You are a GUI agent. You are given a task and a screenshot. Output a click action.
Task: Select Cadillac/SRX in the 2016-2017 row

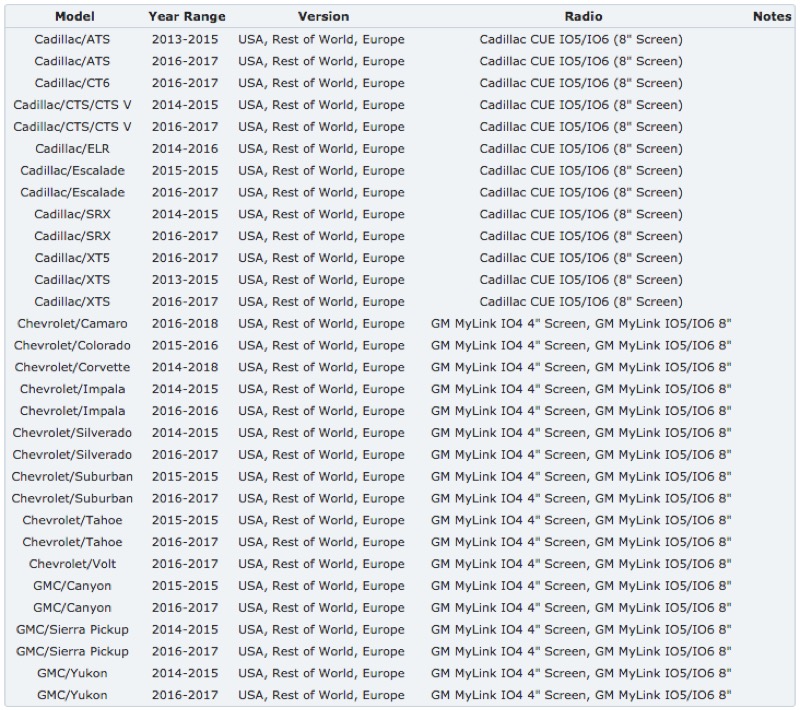pyautogui.click(x=72, y=237)
